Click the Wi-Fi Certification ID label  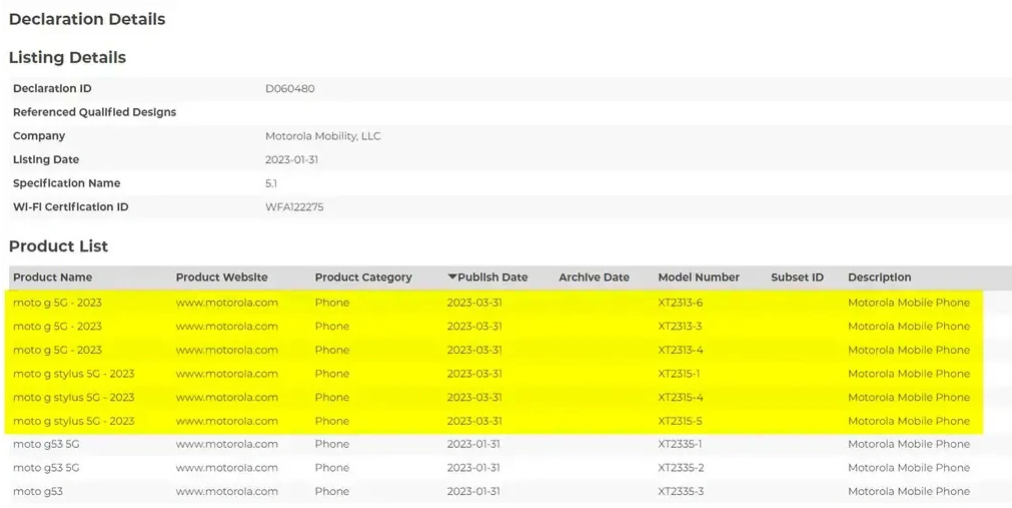[70, 207]
